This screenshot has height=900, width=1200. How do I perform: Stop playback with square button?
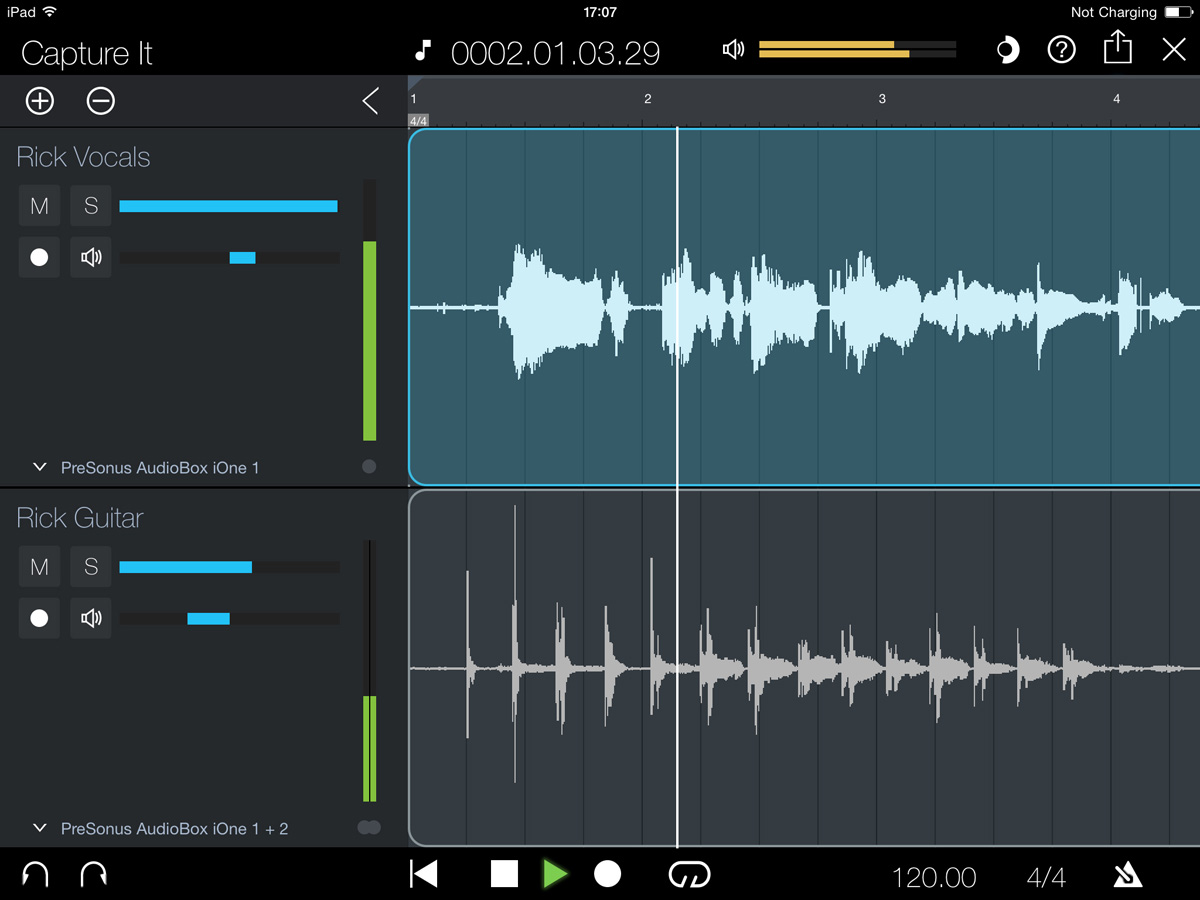(x=504, y=874)
